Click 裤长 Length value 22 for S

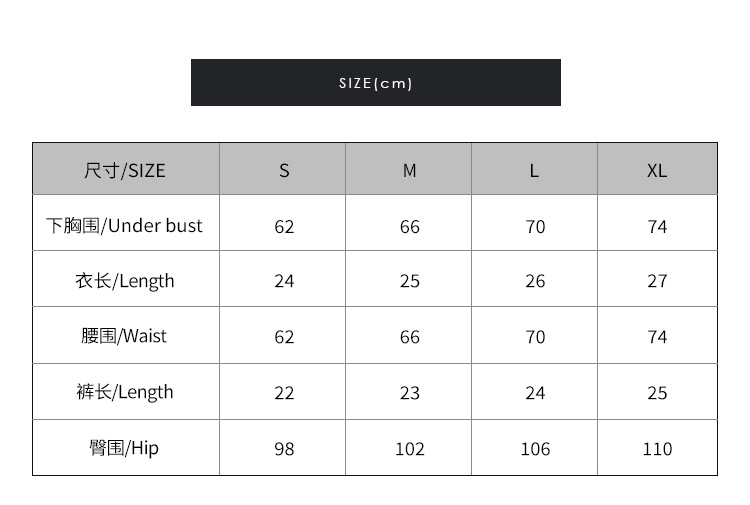(284, 393)
